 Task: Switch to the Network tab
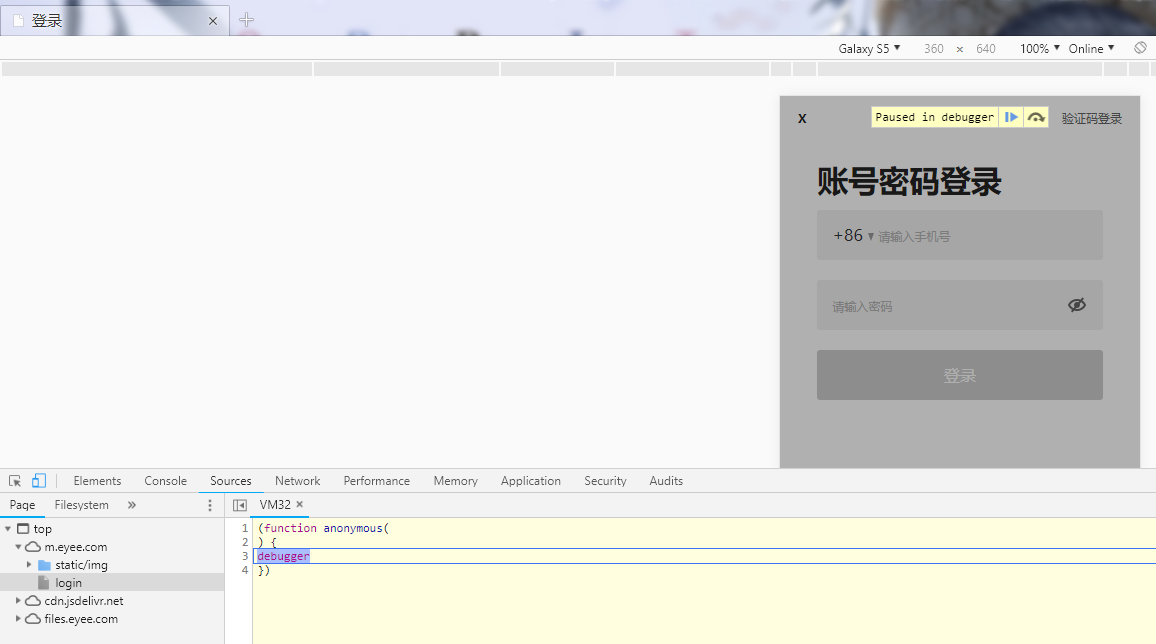pos(297,480)
